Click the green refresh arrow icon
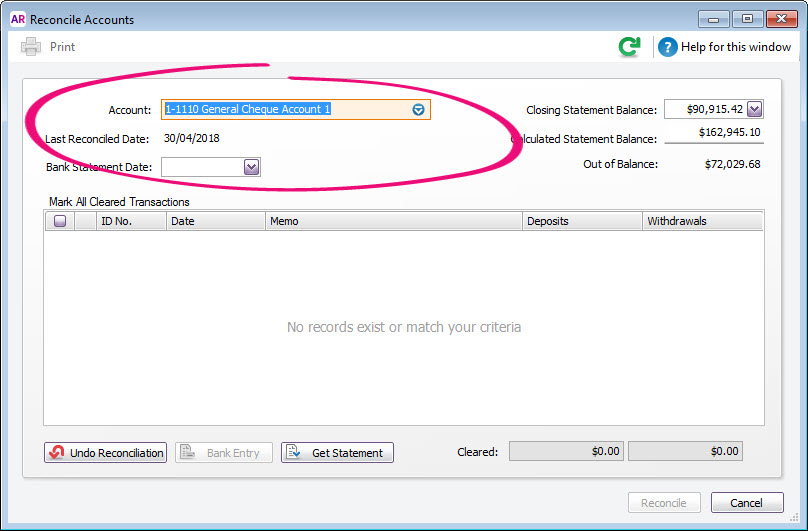 [x=629, y=47]
